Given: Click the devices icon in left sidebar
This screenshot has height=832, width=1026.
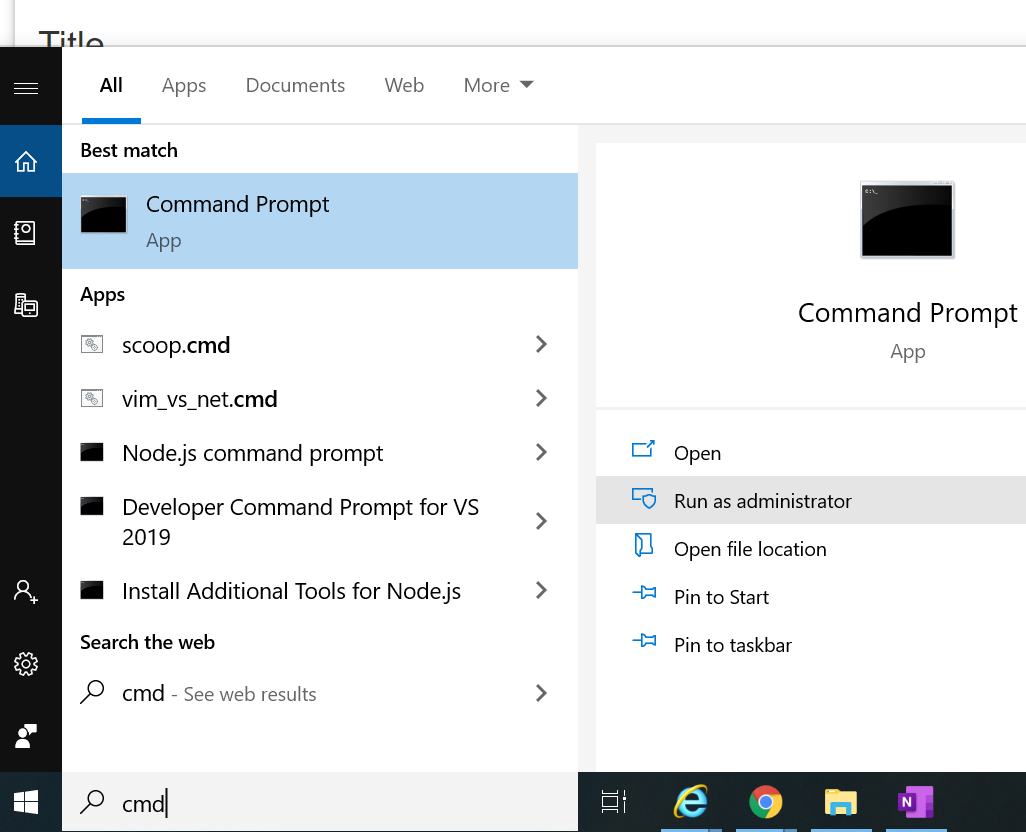Looking at the screenshot, I should tap(26, 305).
